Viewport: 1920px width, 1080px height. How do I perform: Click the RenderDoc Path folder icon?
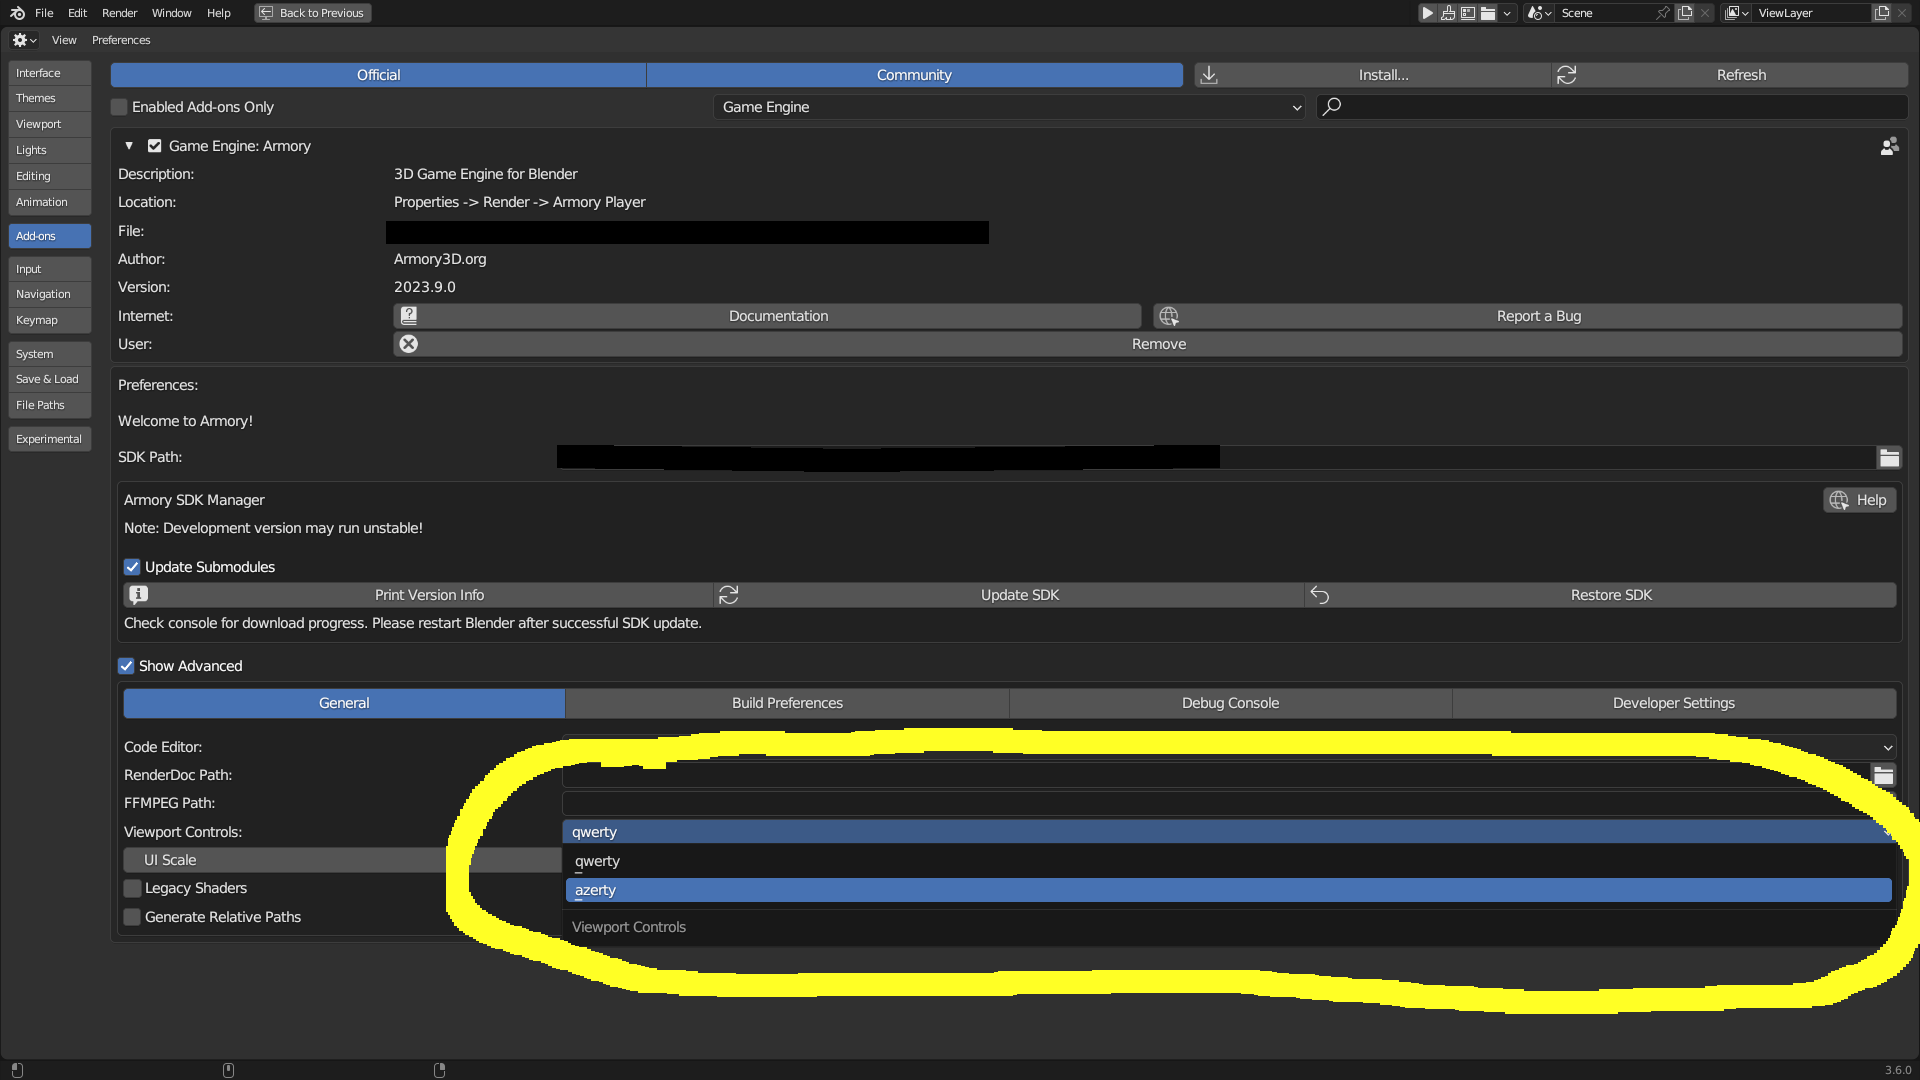[x=1883, y=776]
